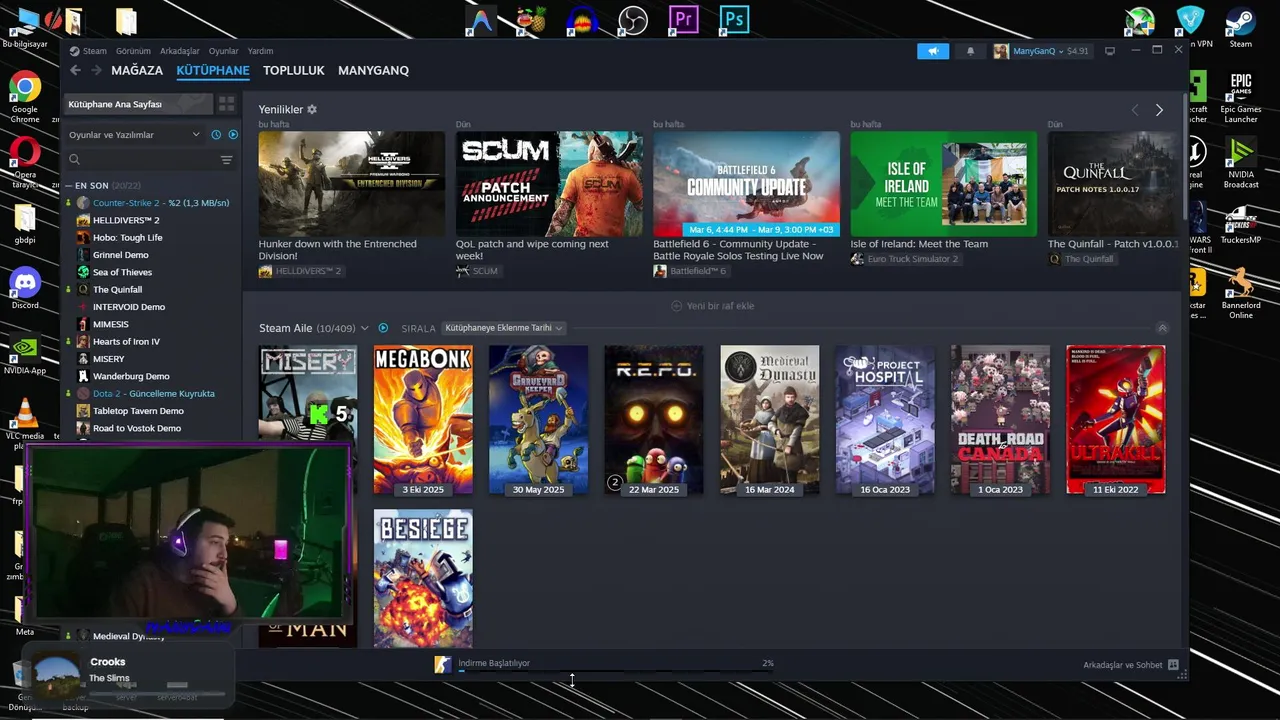Open the ULTRAKILL game cover
The image size is (1280, 720).
pyautogui.click(x=1116, y=420)
